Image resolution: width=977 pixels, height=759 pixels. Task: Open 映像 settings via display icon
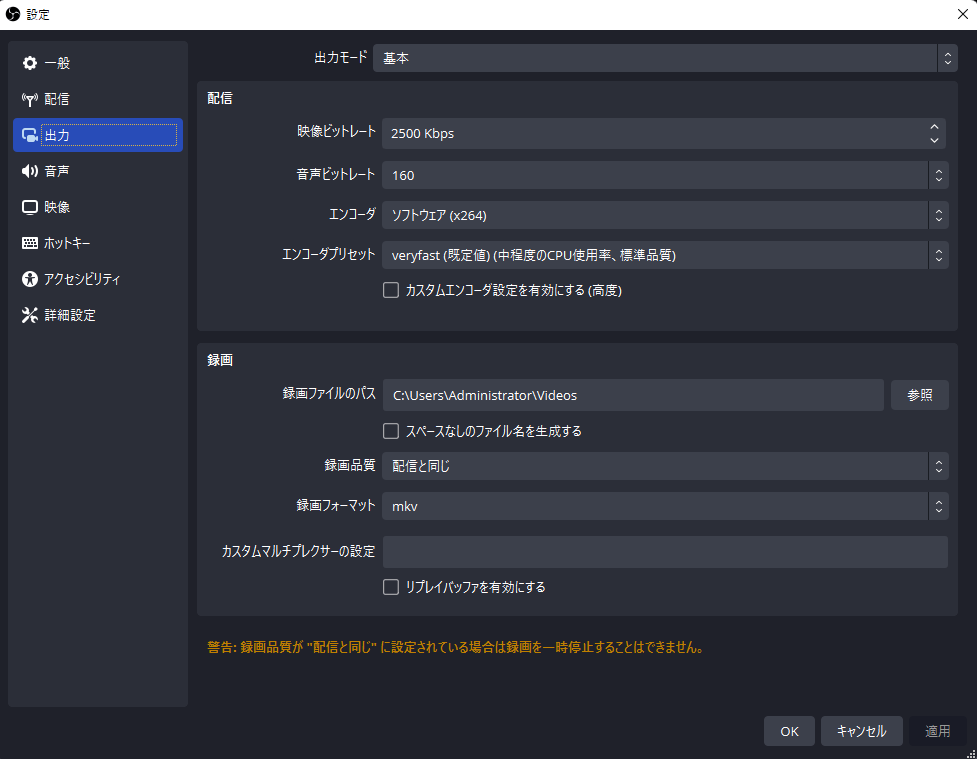(x=30, y=208)
